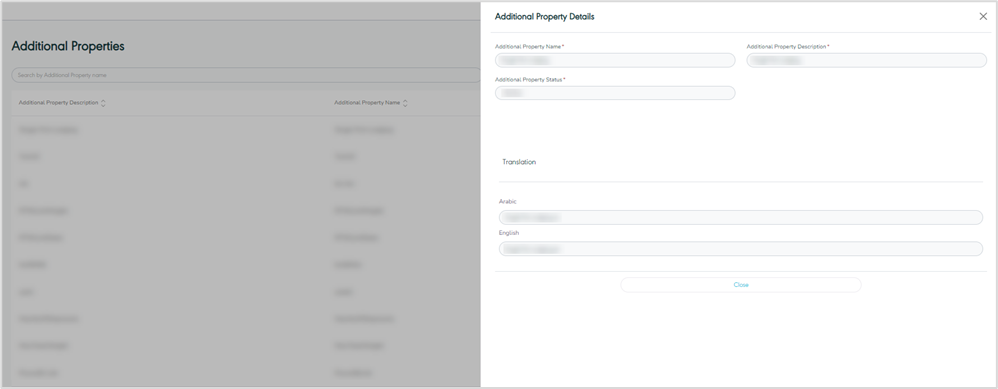Click the Search by Additional Property name box
The image size is (998, 389).
point(247,75)
